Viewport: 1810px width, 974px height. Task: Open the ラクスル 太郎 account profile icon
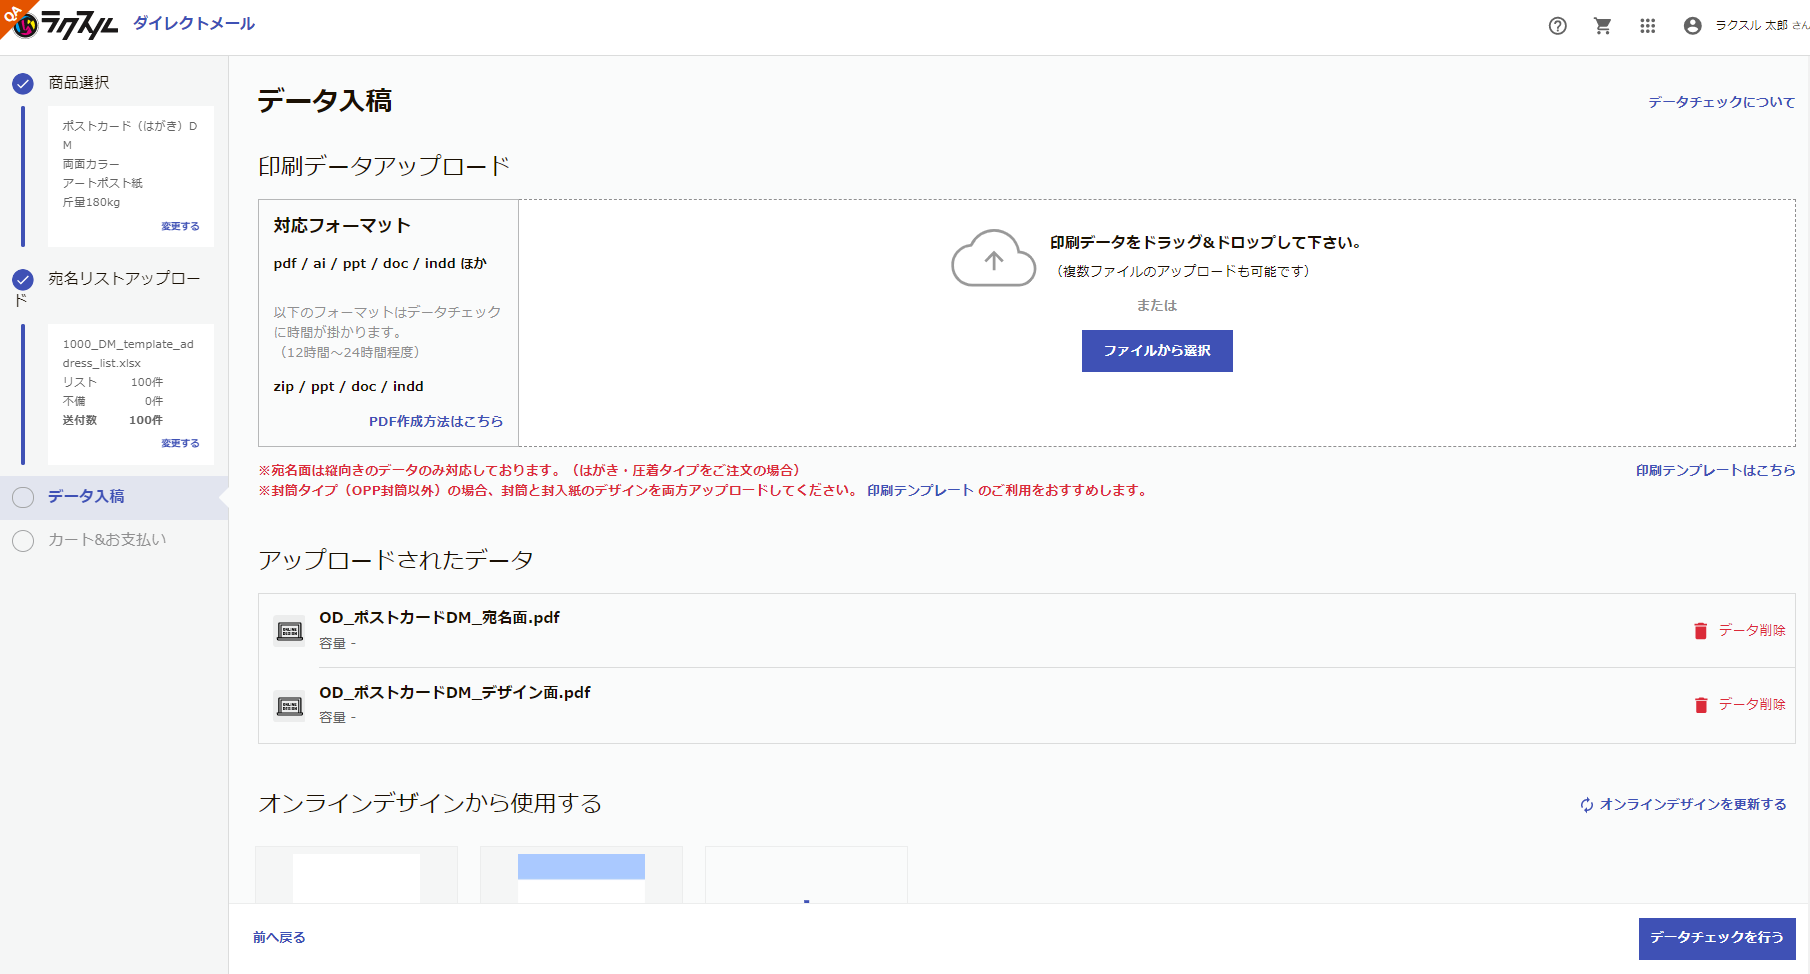[x=1692, y=26]
